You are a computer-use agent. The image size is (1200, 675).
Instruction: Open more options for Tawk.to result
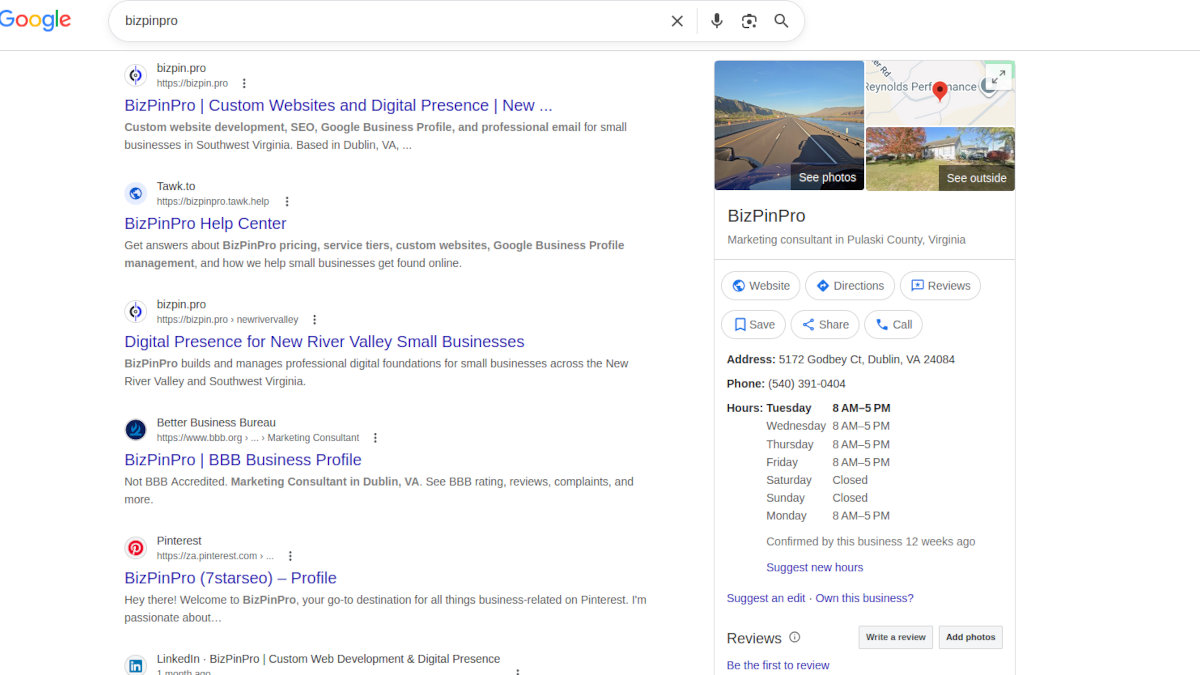point(287,202)
